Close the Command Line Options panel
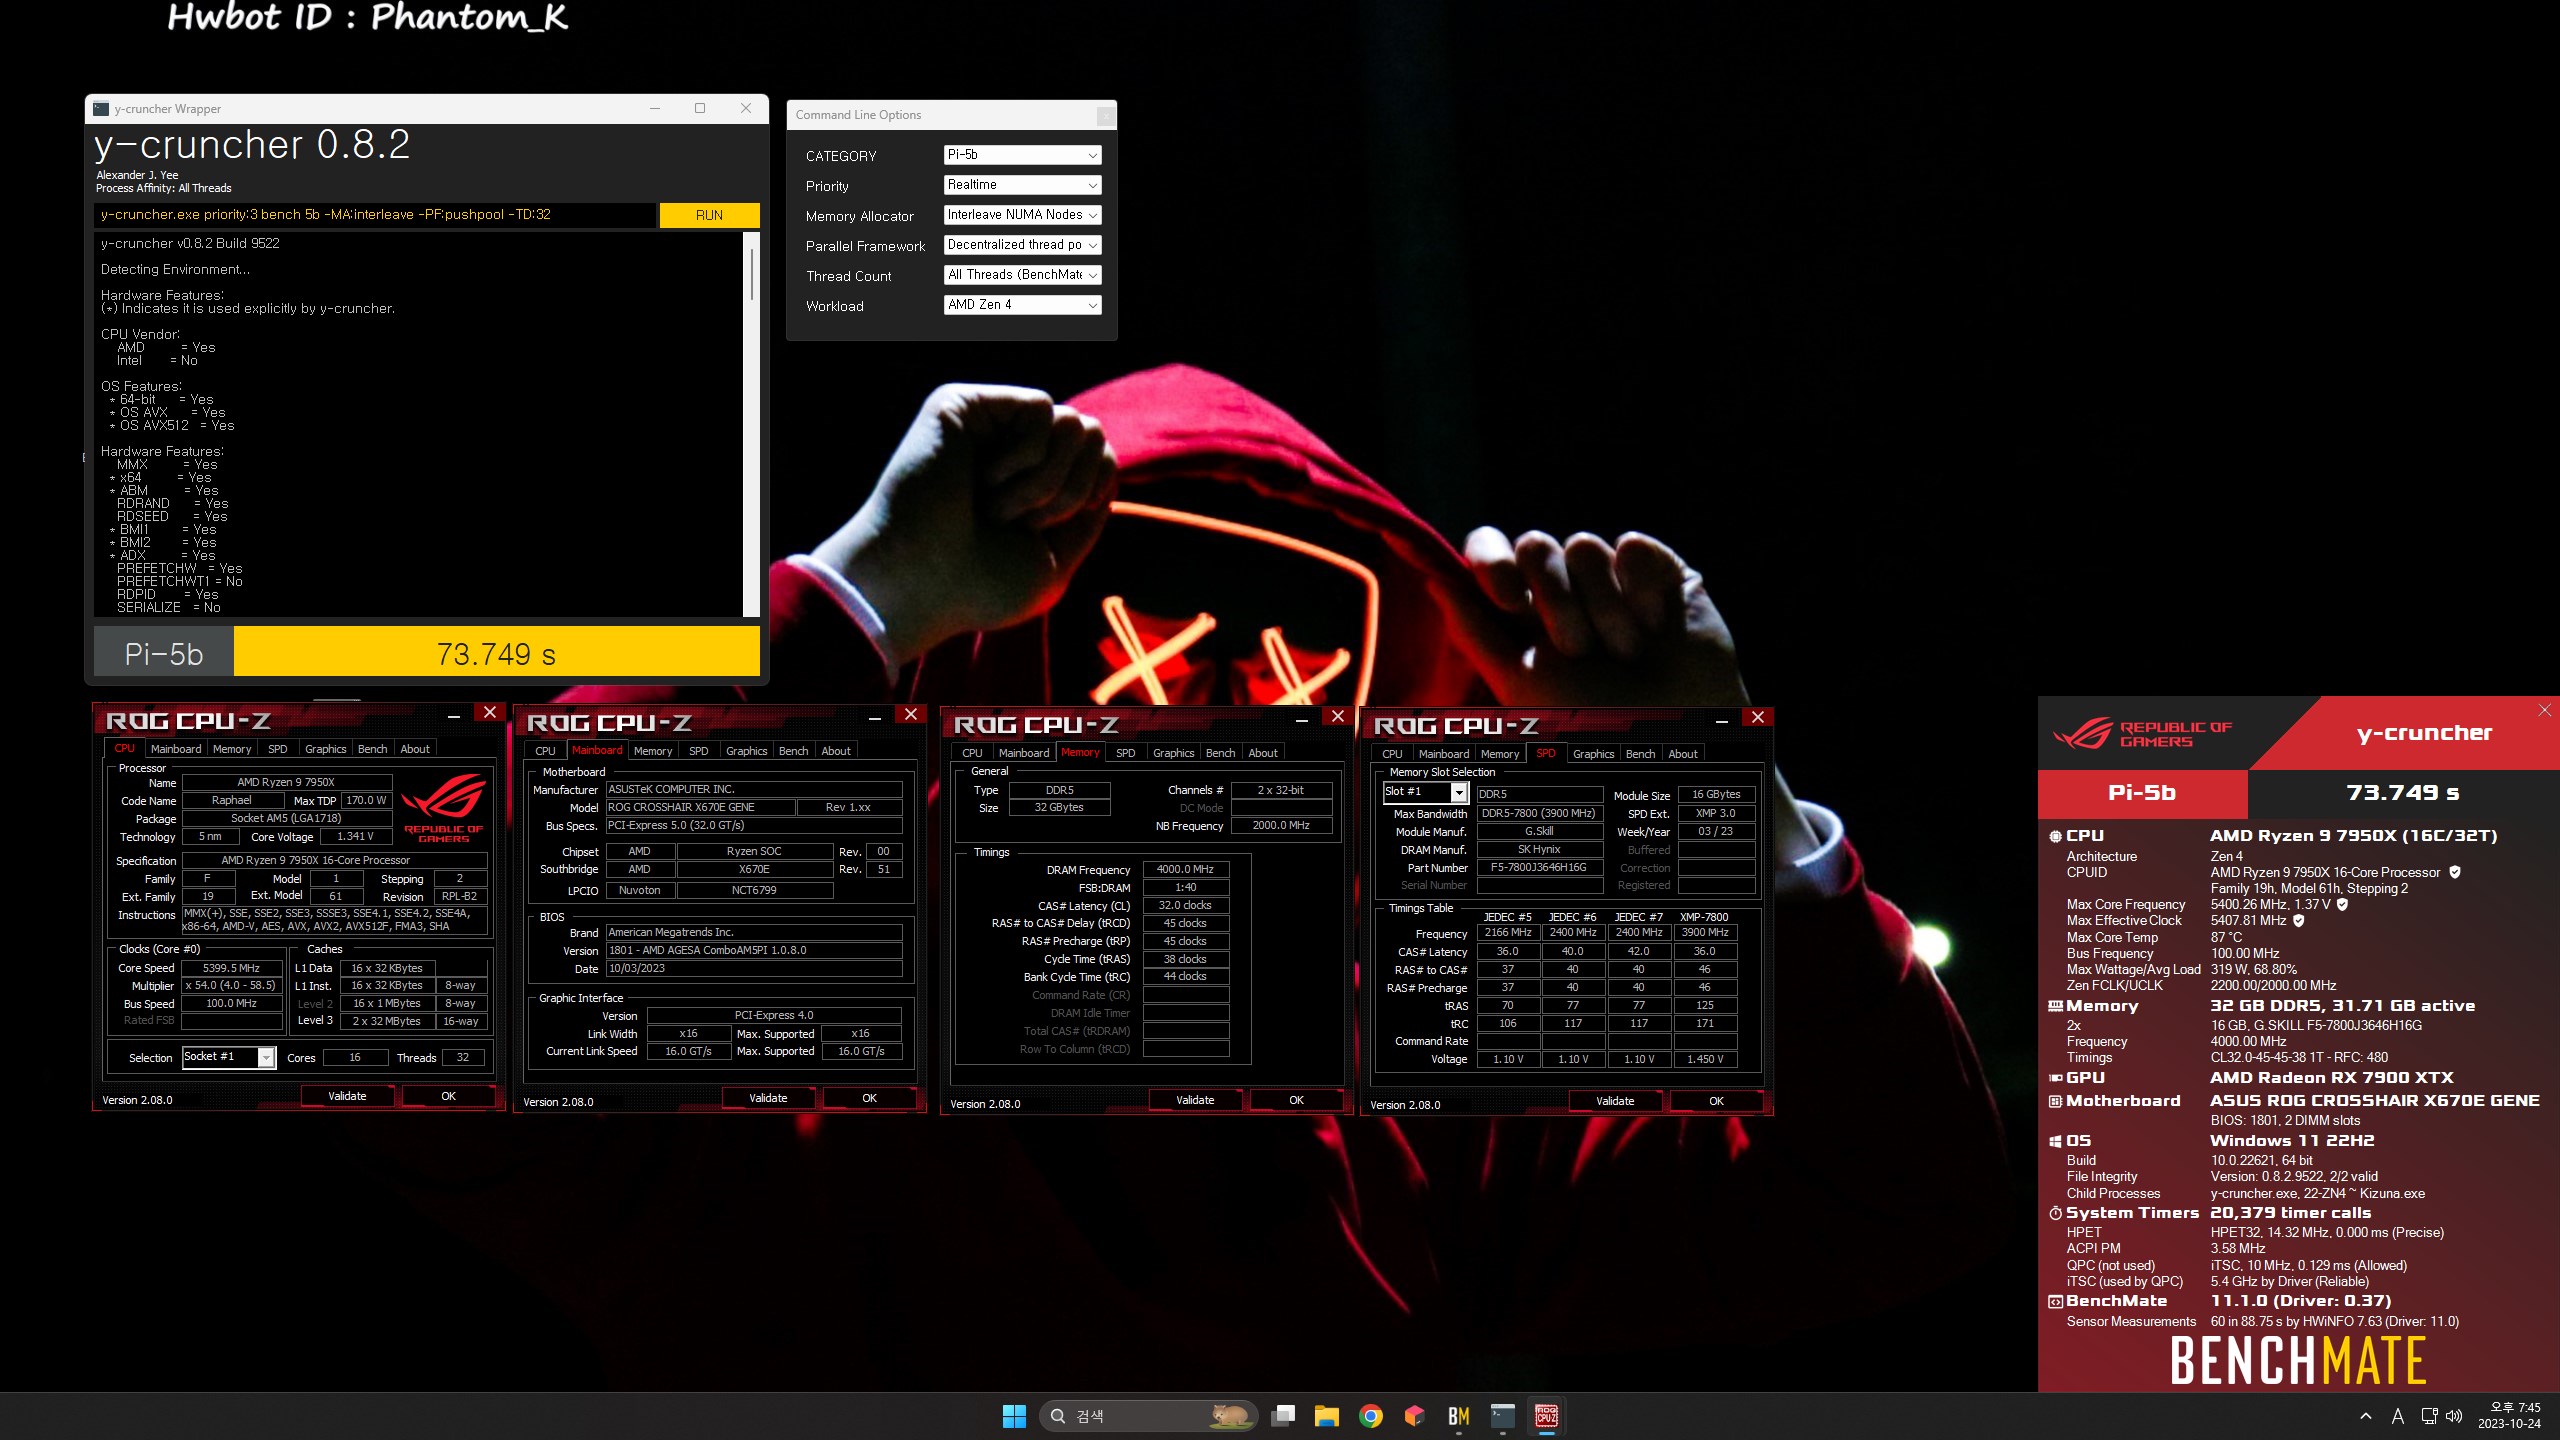The width and height of the screenshot is (2560, 1440). pyautogui.click(x=1105, y=116)
